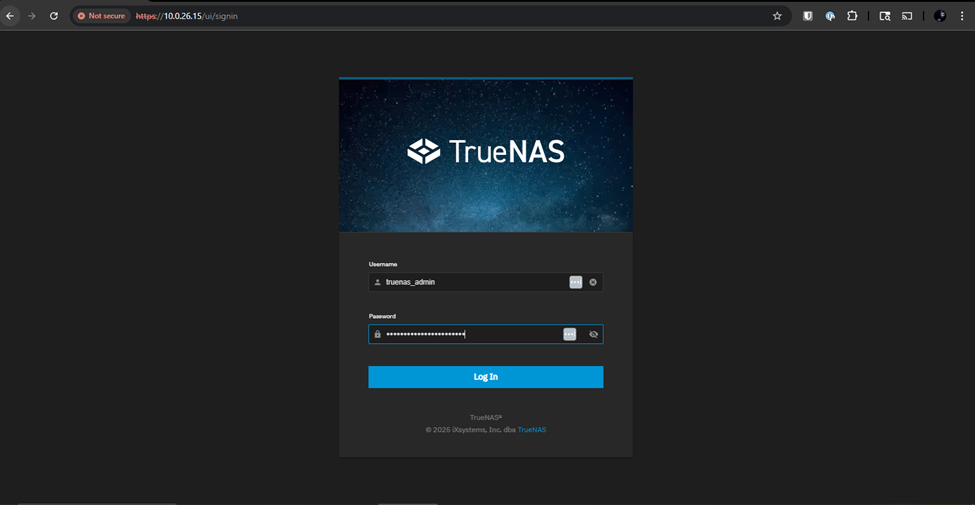Clear the Username field with X icon
The width and height of the screenshot is (975, 505).
(593, 282)
